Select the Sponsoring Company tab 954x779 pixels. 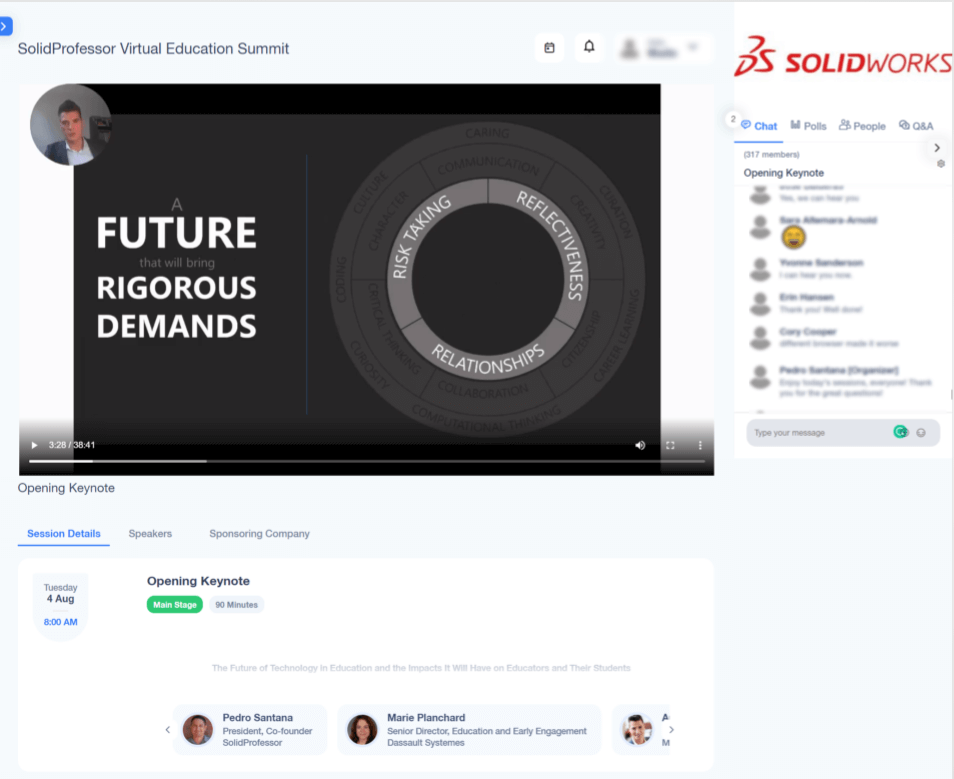pos(259,534)
